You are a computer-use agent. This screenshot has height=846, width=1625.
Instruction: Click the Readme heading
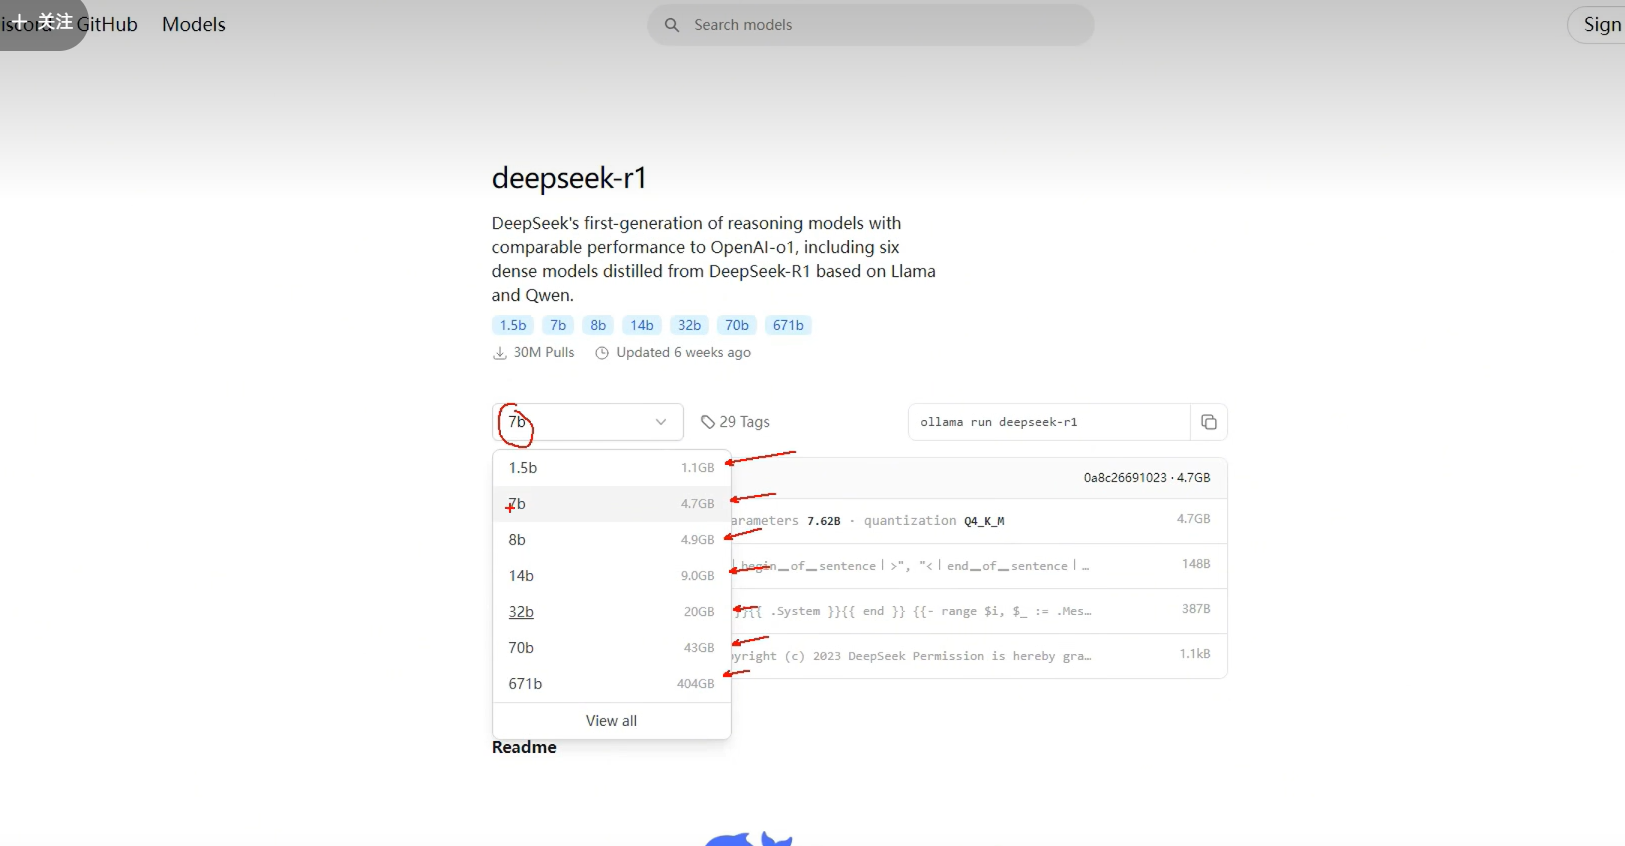tap(524, 748)
